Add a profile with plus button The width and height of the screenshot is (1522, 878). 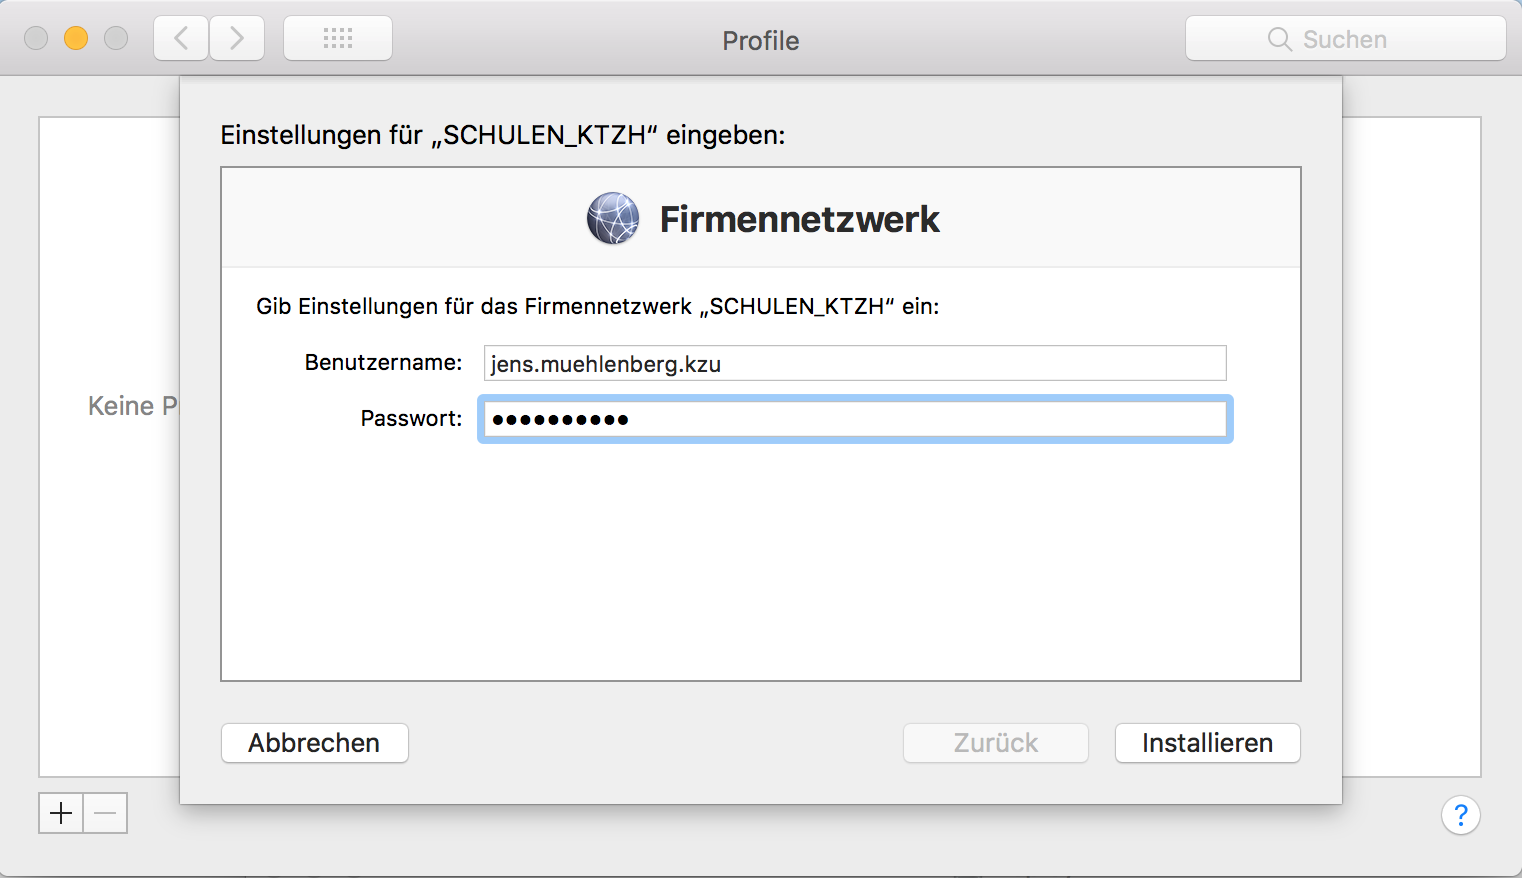click(61, 813)
